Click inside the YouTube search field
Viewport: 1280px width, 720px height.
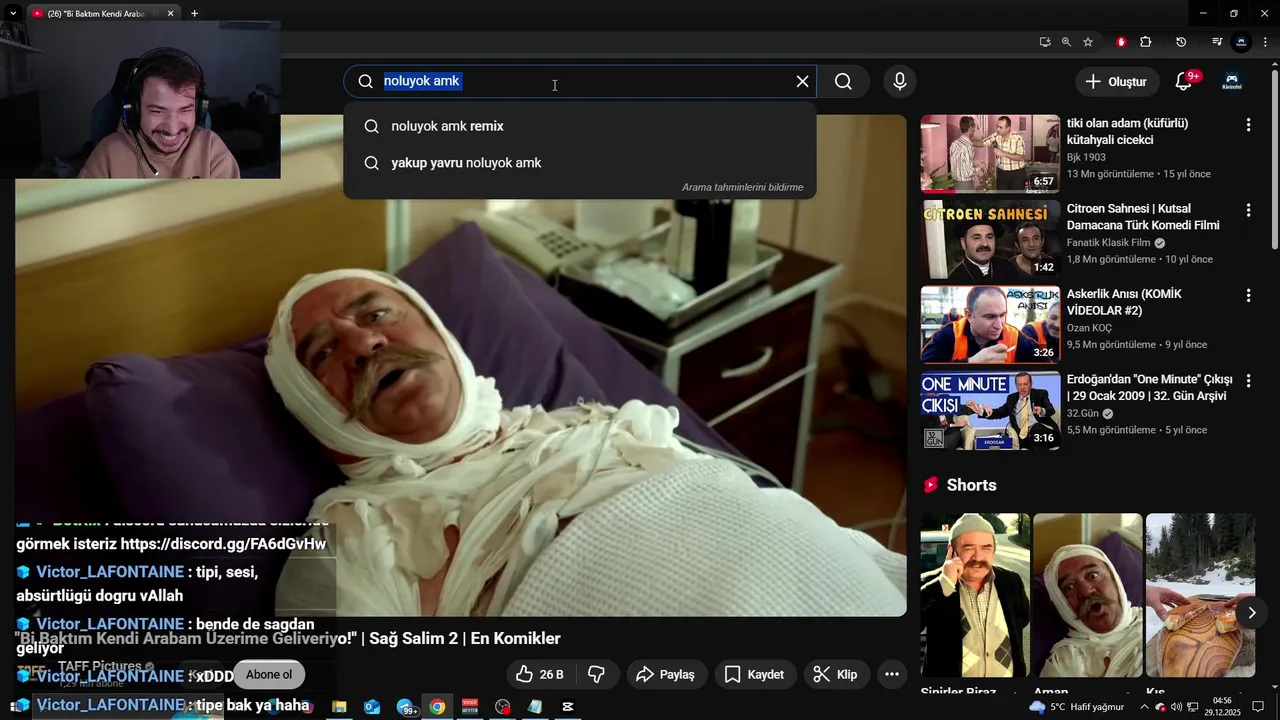pyautogui.click(x=580, y=82)
